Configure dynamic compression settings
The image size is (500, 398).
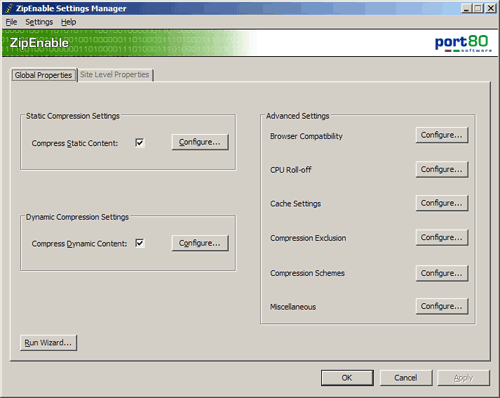[200, 243]
